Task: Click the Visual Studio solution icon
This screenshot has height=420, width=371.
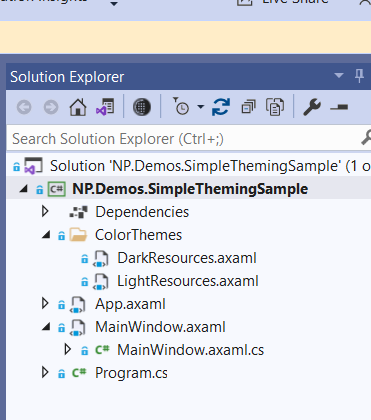Action: (x=33, y=166)
